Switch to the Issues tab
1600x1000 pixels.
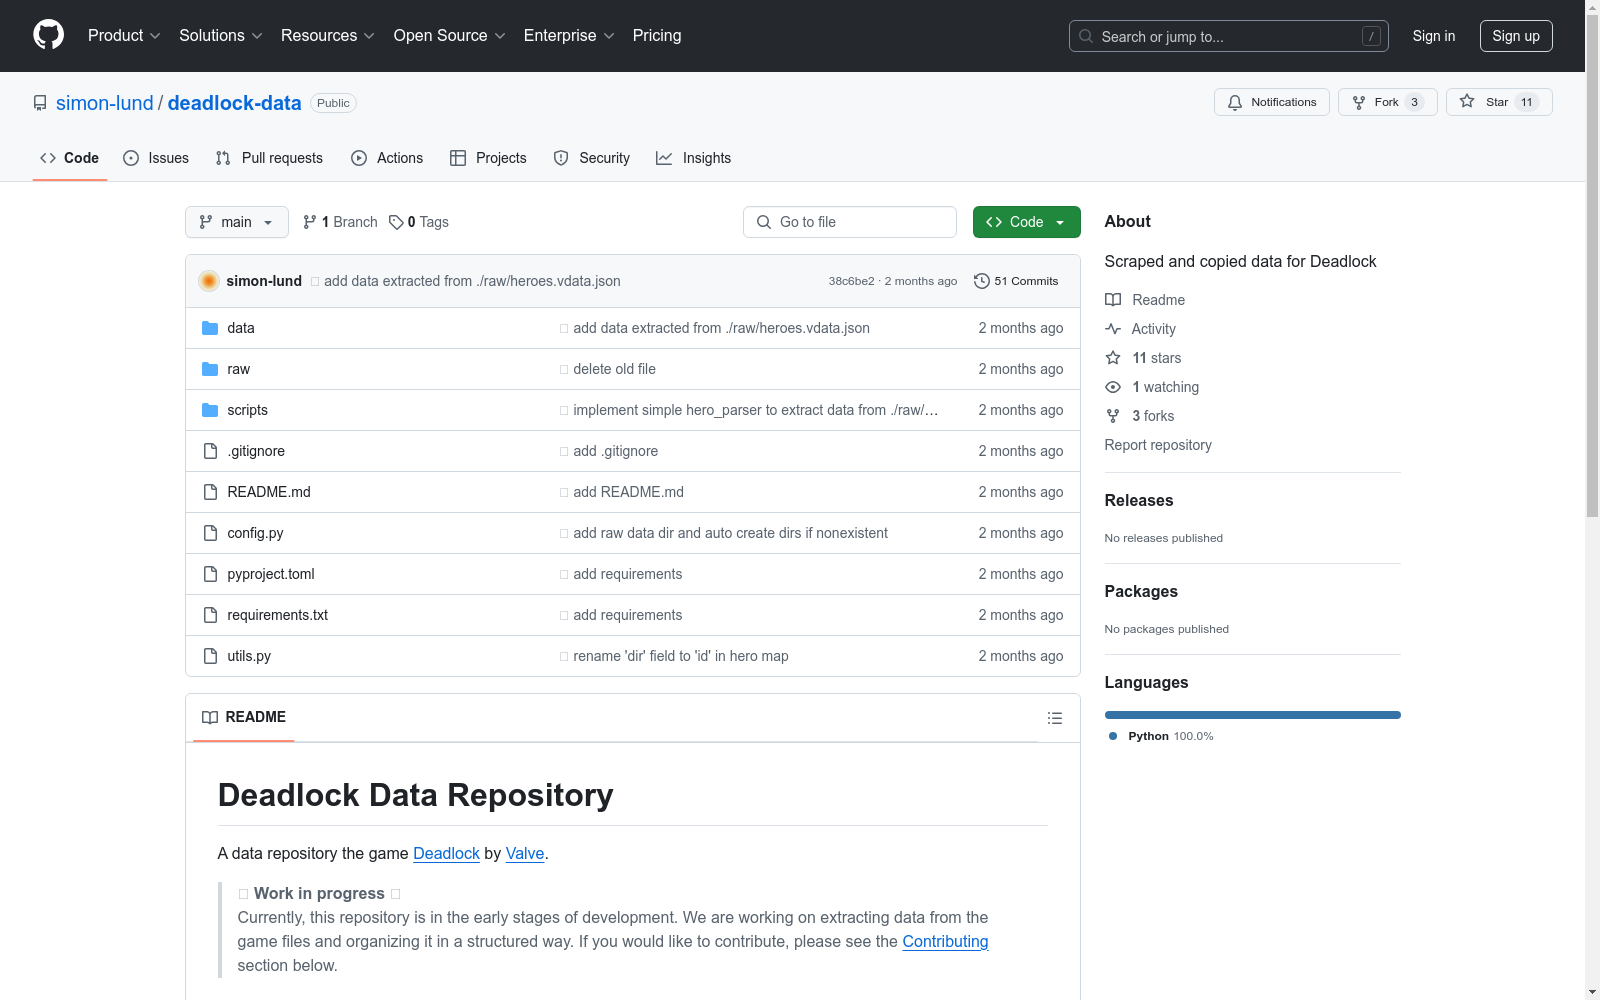coord(156,158)
